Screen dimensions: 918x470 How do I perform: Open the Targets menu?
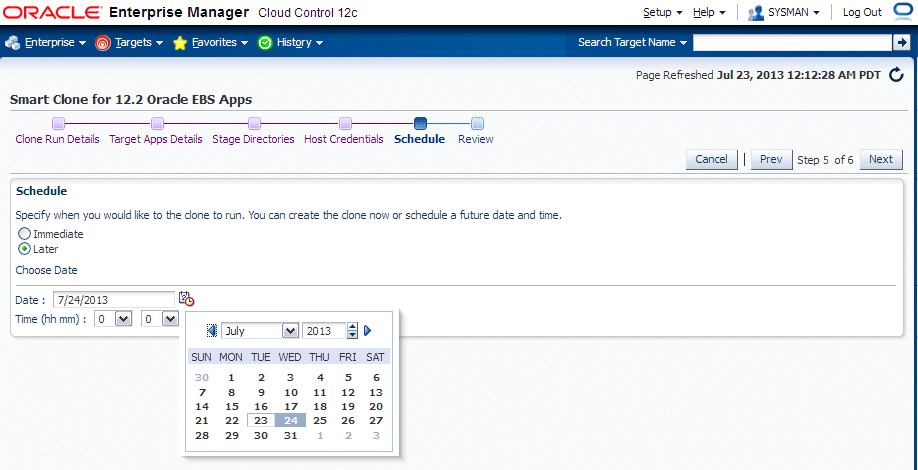click(x=139, y=43)
